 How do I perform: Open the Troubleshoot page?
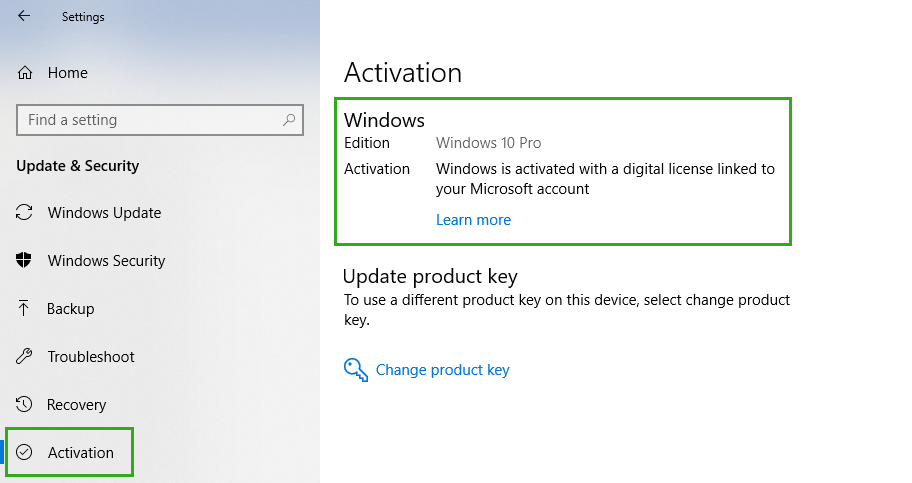(91, 356)
